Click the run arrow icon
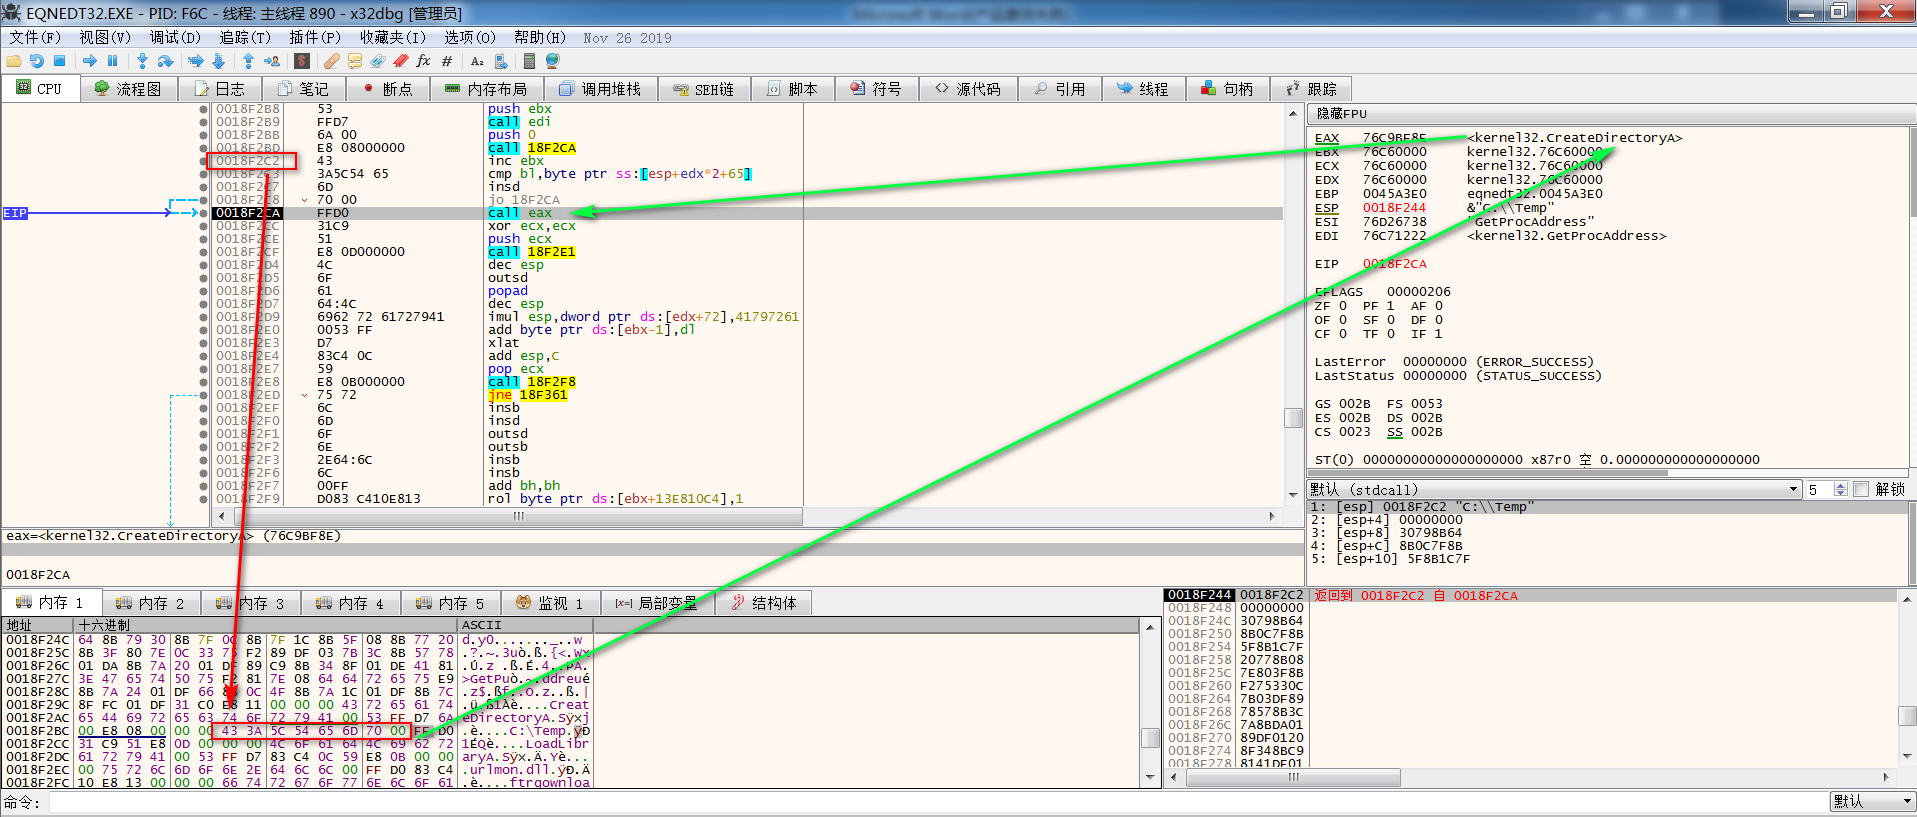1917x817 pixels. click(x=90, y=61)
